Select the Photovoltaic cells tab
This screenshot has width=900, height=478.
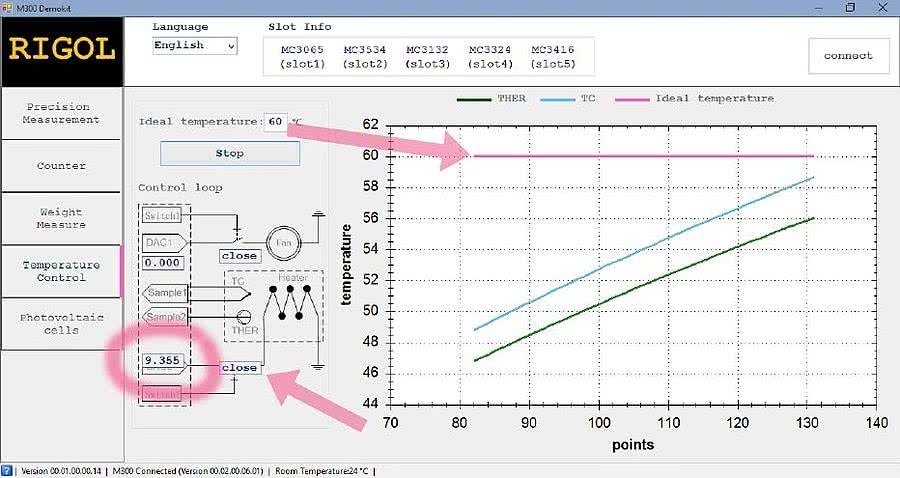coord(62,323)
